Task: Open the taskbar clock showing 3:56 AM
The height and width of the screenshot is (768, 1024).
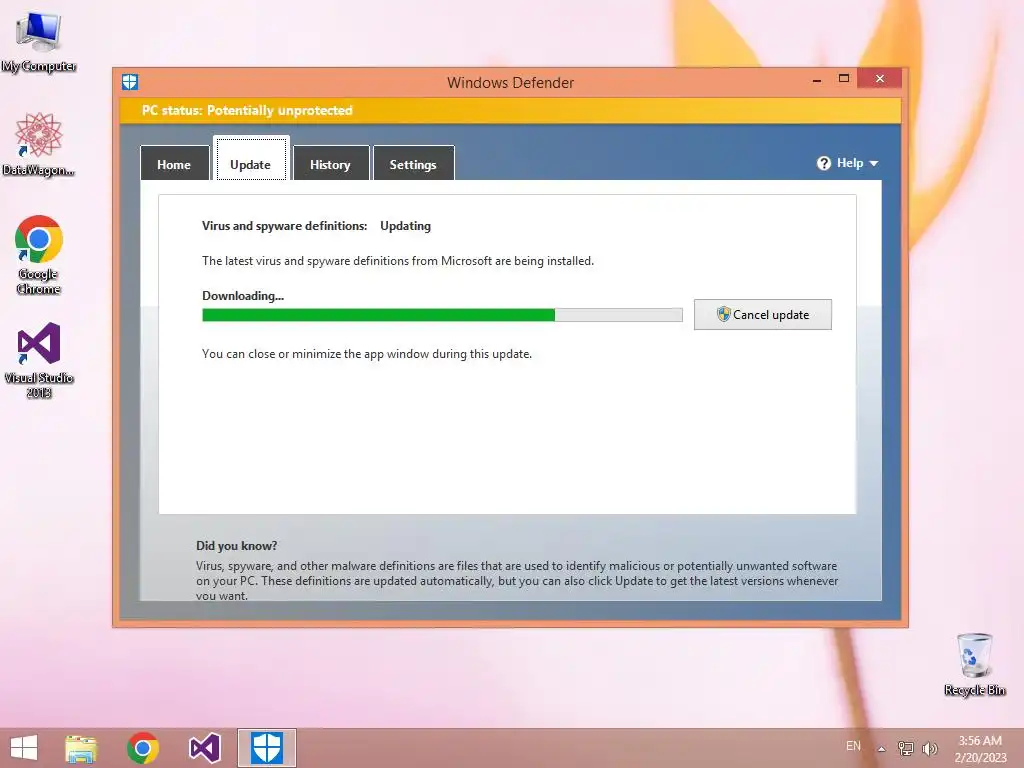Action: tap(980, 749)
